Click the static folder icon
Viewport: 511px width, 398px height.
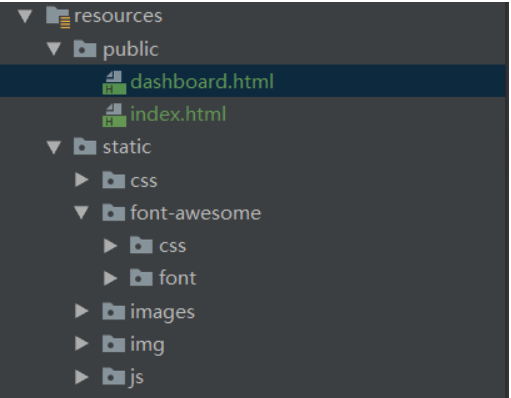pos(85,146)
